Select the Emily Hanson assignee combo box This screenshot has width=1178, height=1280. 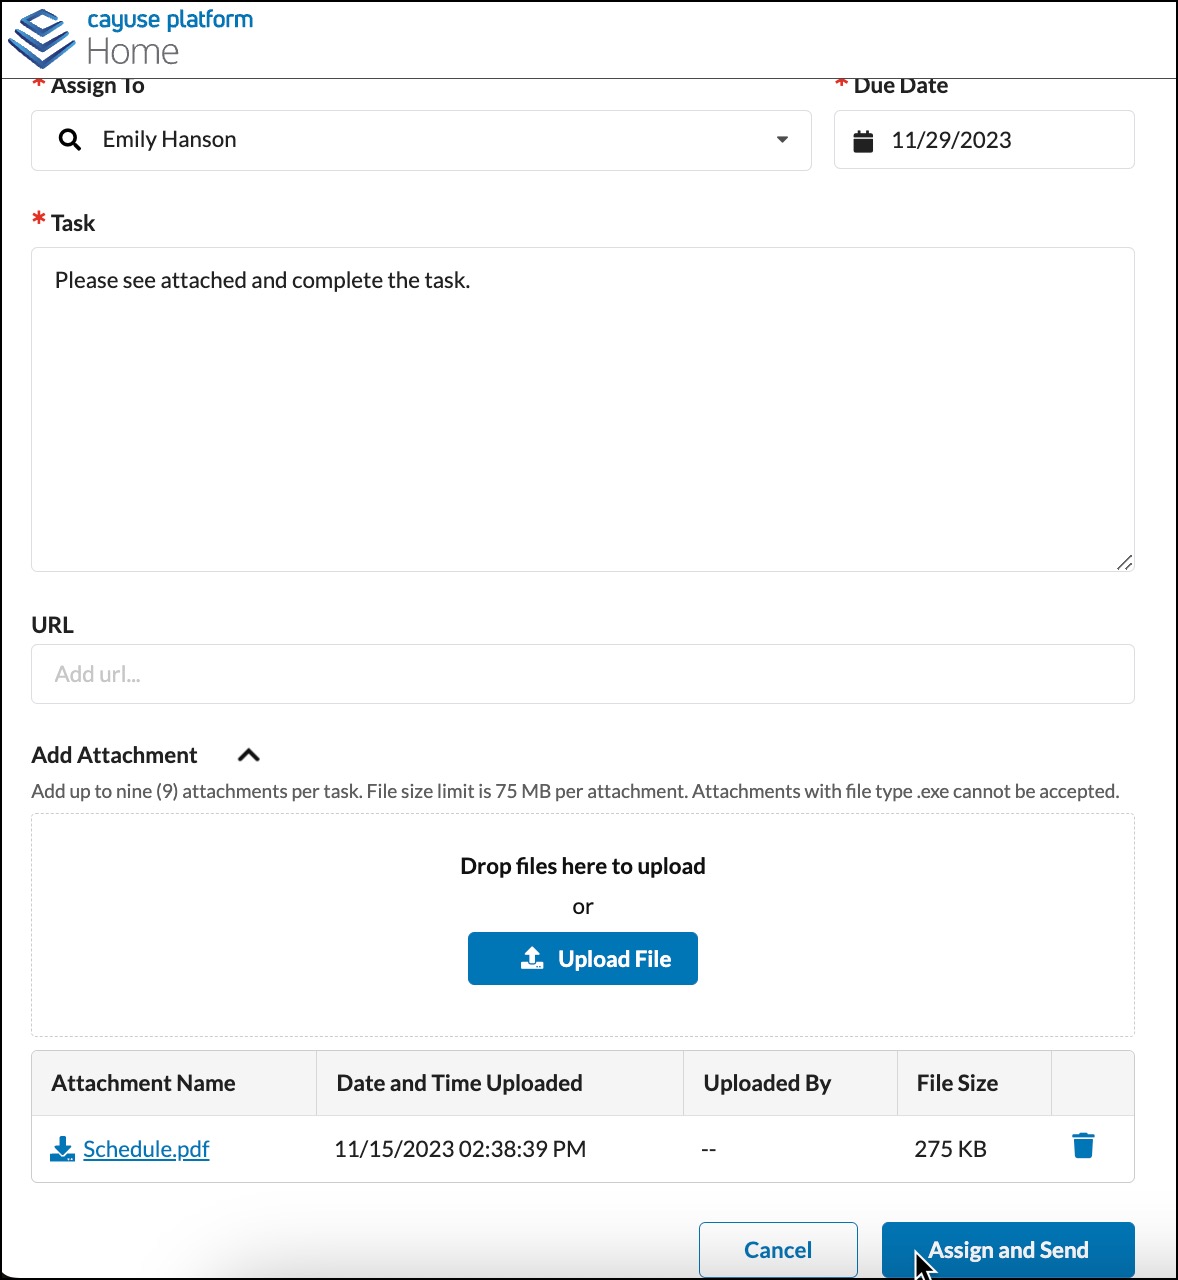[421, 140]
